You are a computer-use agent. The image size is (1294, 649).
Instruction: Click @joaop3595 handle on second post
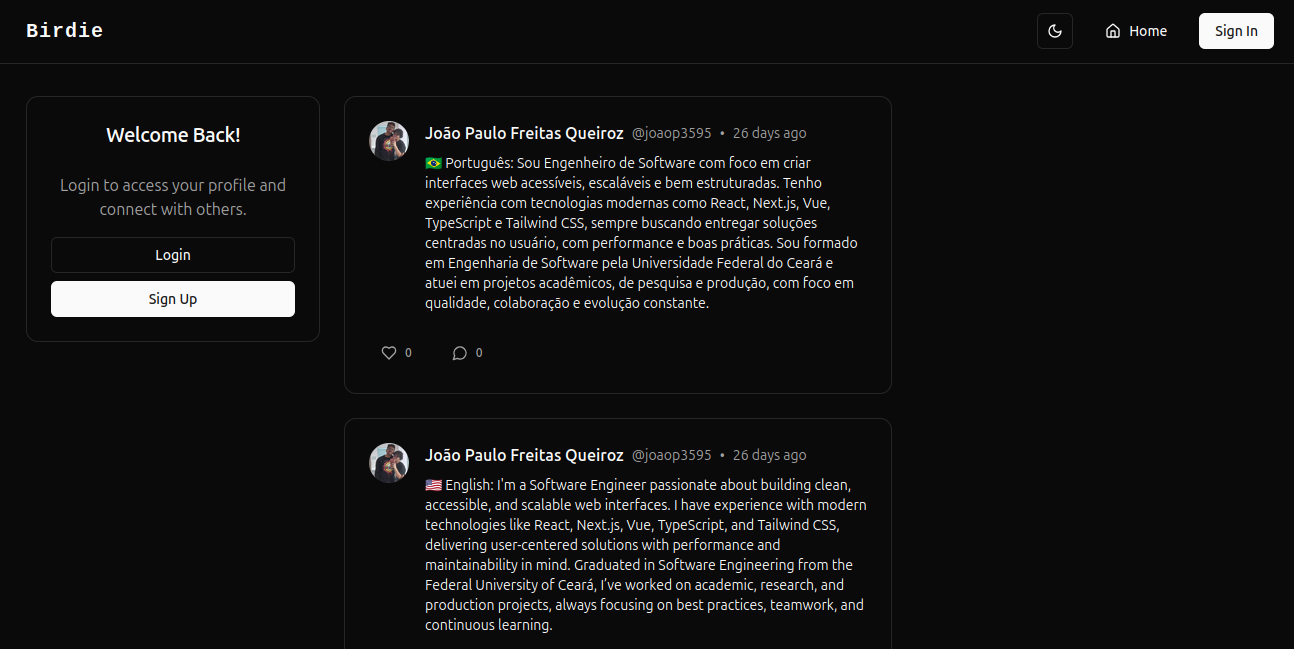[x=672, y=455]
